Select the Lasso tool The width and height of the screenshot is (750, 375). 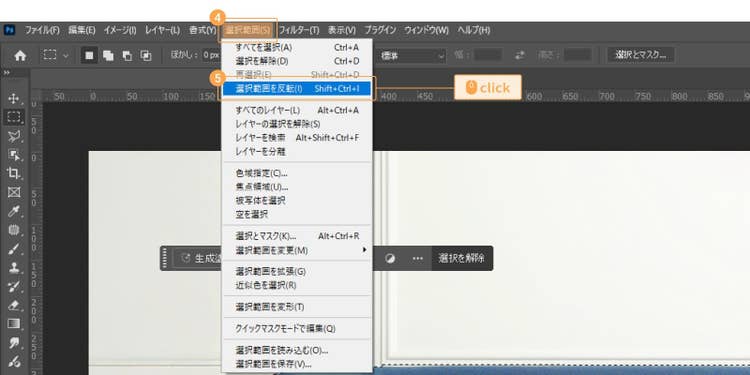tap(14, 136)
